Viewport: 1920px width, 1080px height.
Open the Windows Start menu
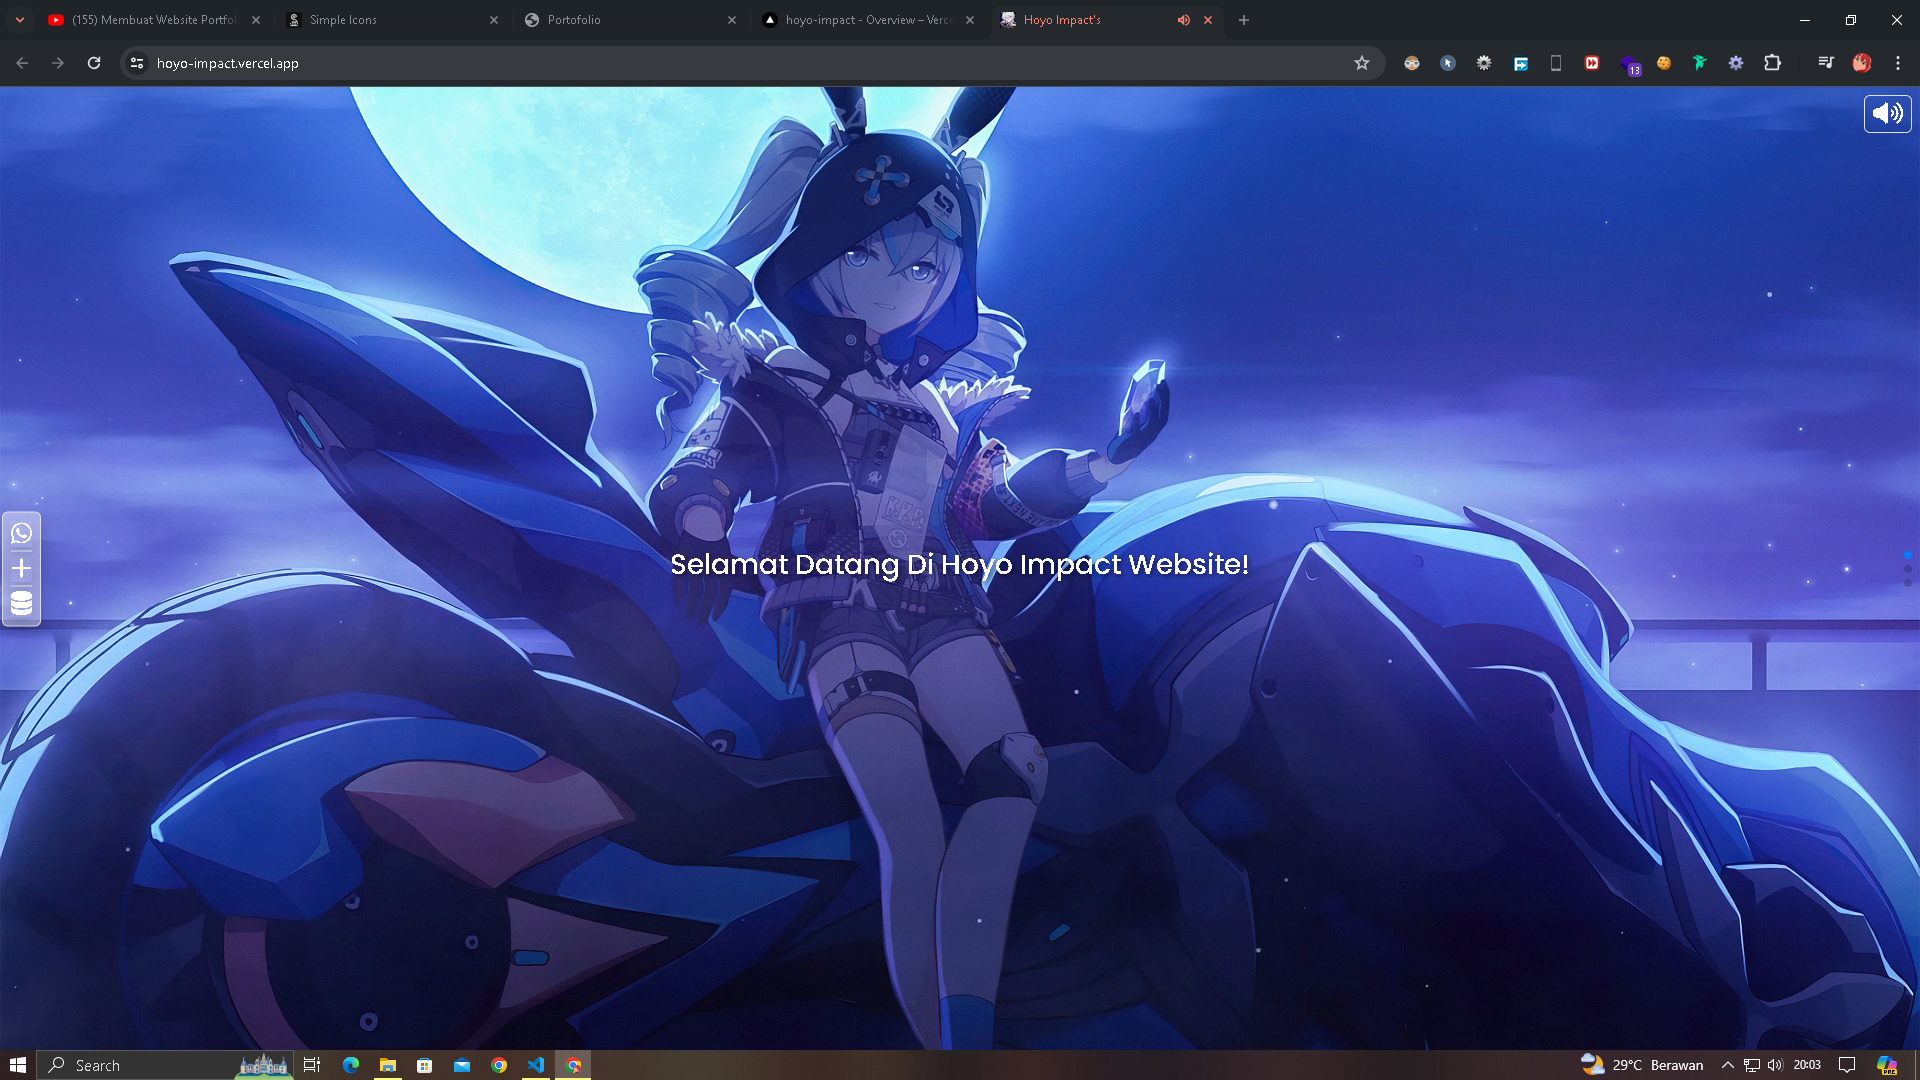pos(18,1065)
